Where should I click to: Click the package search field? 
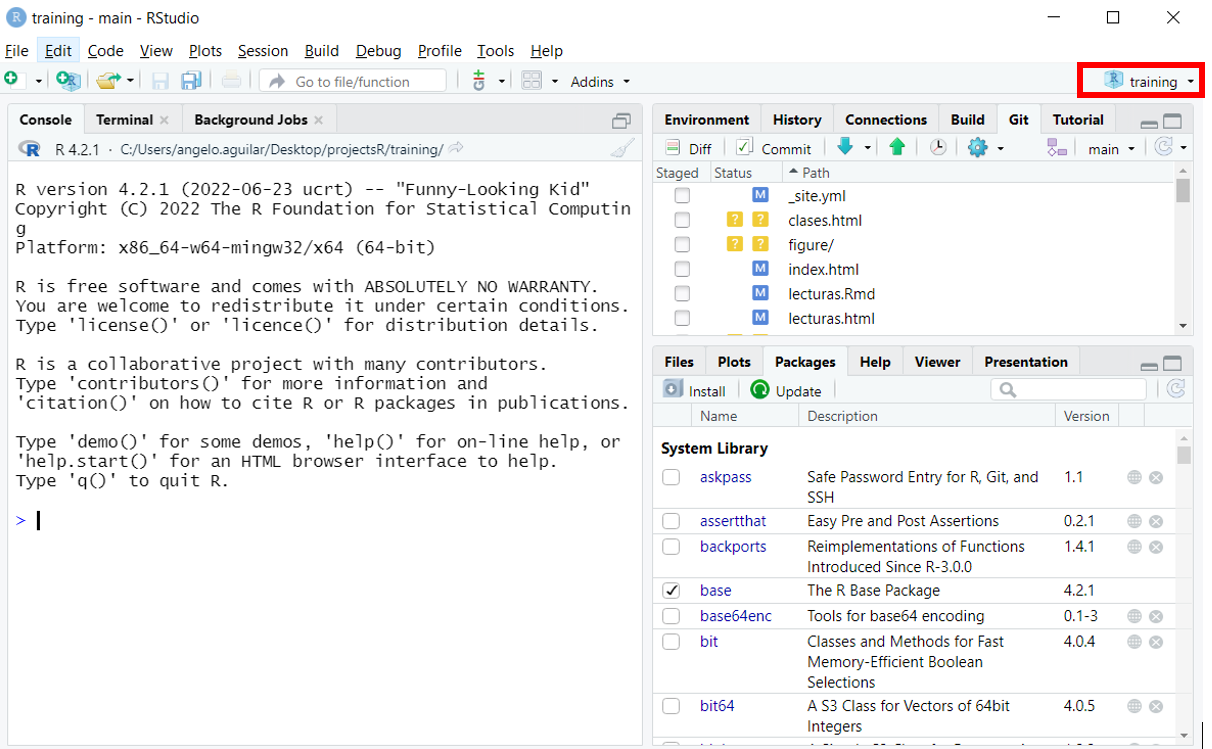[1068, 389]
